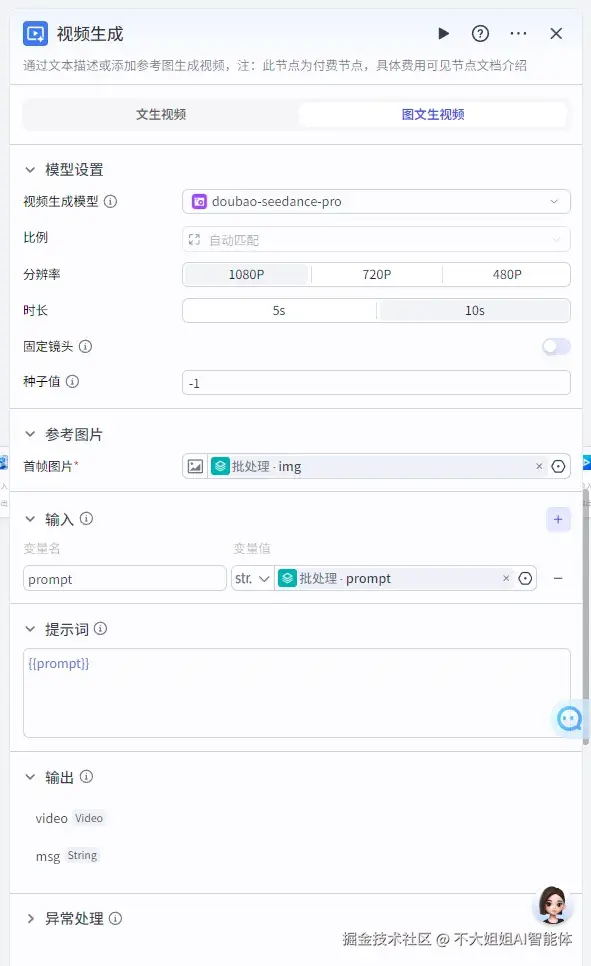Click the 视频生成 node icon in header
The height and width of the screenshot is (966, 591).
[35, 33]
